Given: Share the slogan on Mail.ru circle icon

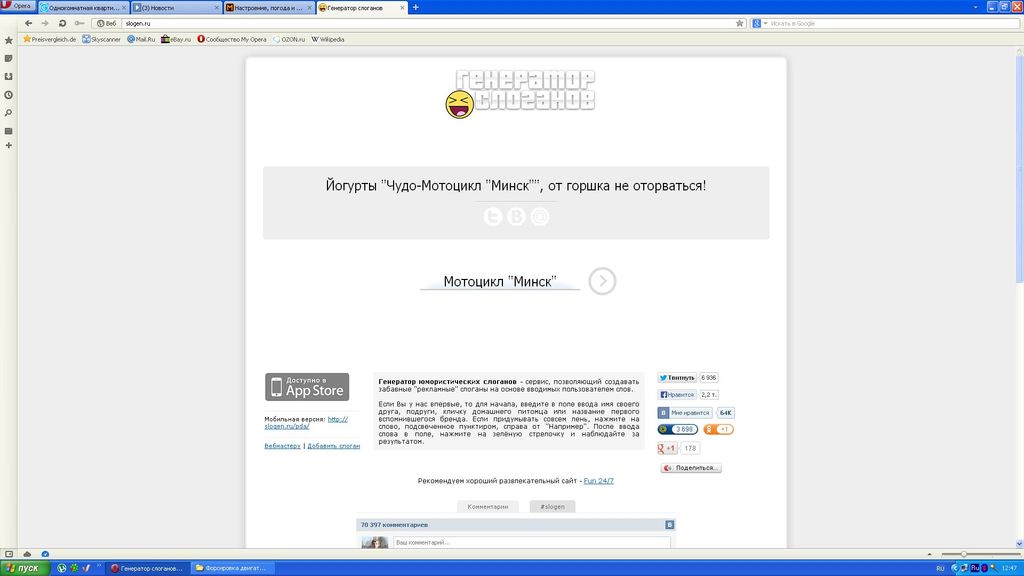Looking at the screenshot, I should click(540, 216).
